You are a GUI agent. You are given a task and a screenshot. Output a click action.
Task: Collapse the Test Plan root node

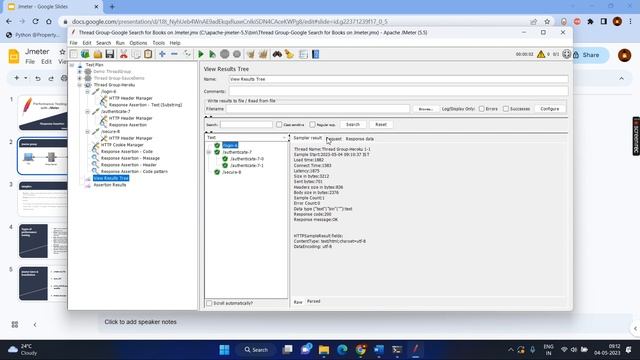(72, 65)
